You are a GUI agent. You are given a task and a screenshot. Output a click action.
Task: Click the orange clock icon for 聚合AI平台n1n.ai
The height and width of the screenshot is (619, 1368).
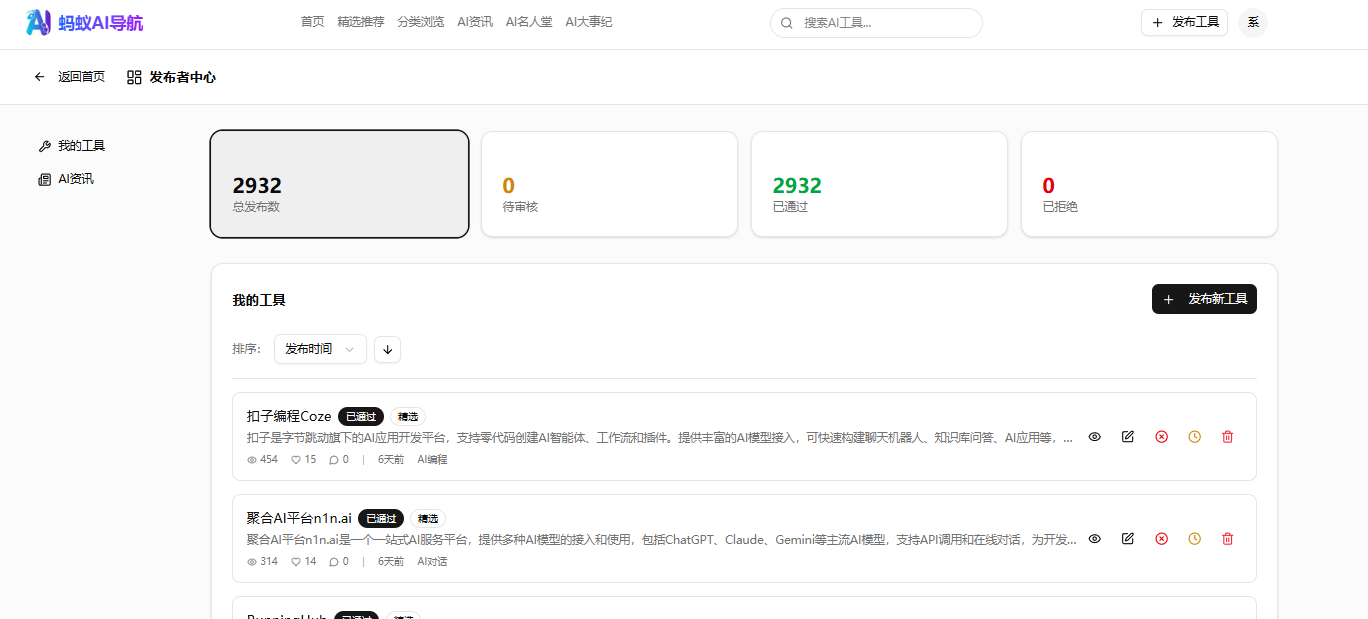click(x=1194, y=538)
